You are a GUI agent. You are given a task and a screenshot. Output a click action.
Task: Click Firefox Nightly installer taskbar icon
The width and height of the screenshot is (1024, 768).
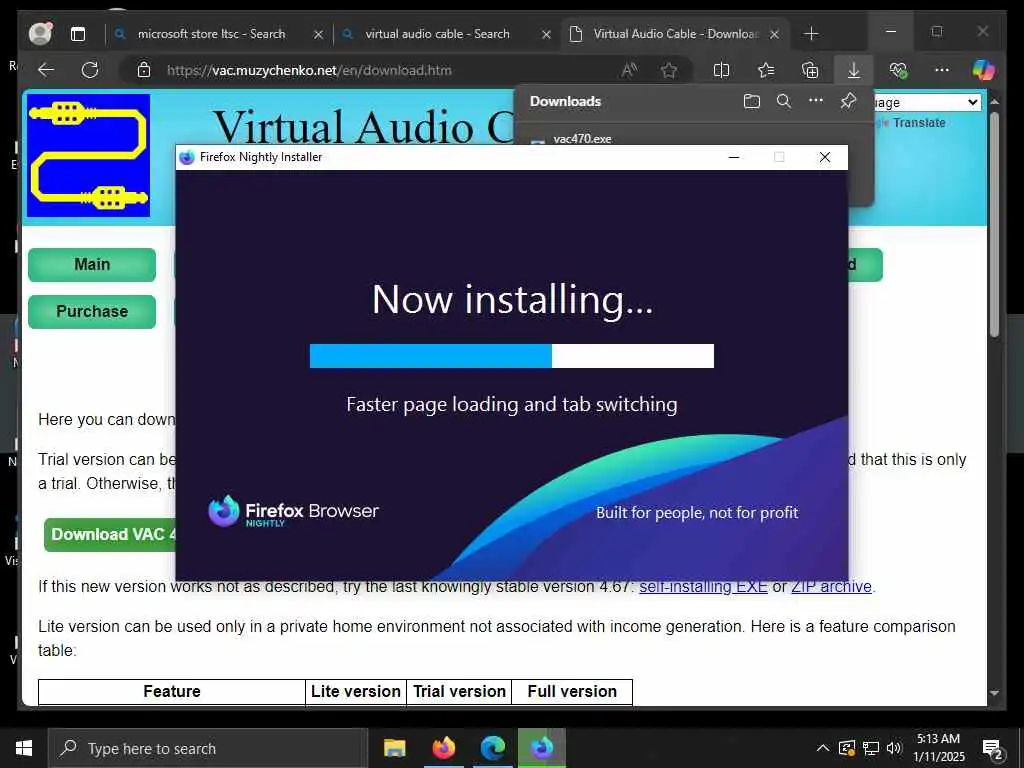pos(541,748)
